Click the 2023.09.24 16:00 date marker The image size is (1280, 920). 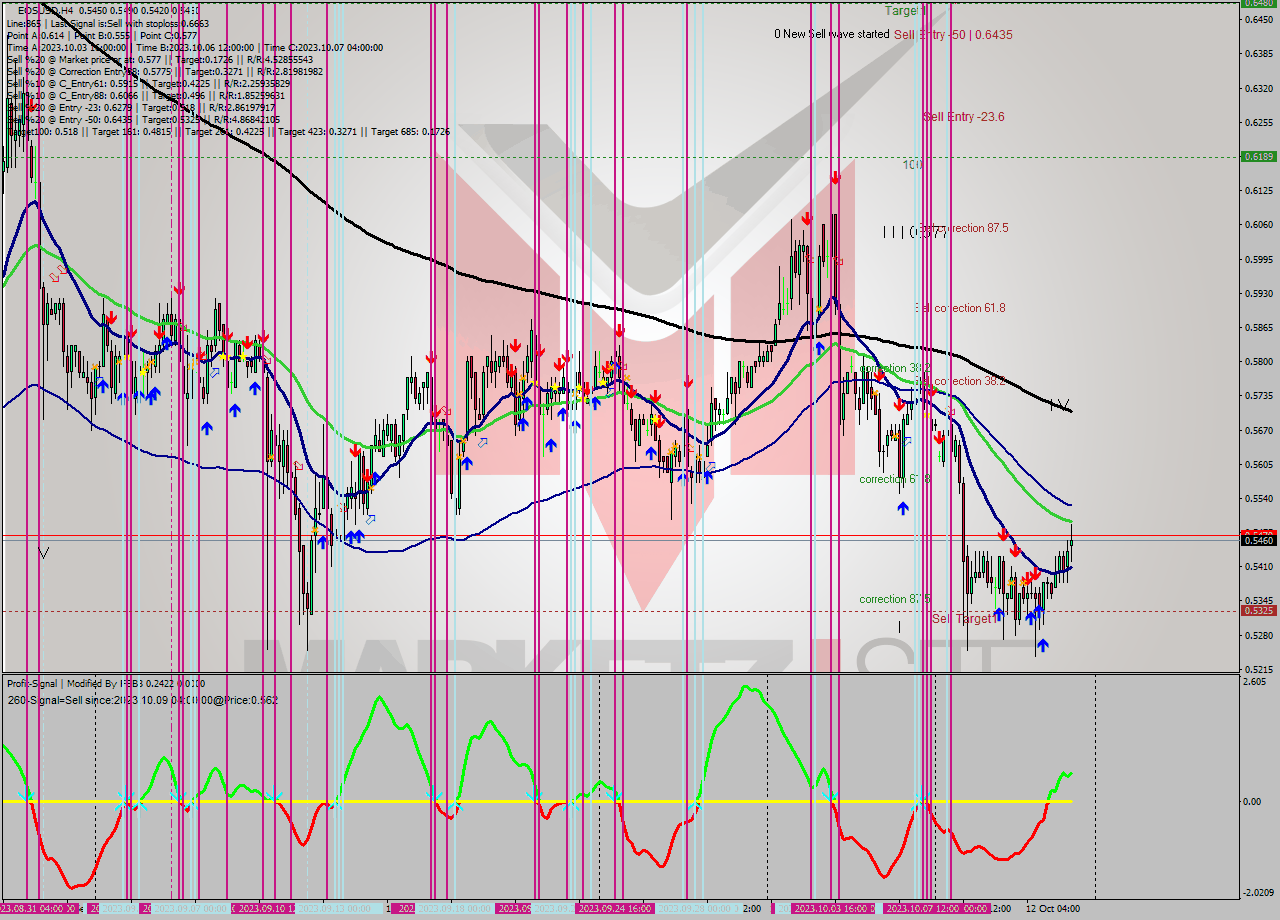(x=616, y=909)
